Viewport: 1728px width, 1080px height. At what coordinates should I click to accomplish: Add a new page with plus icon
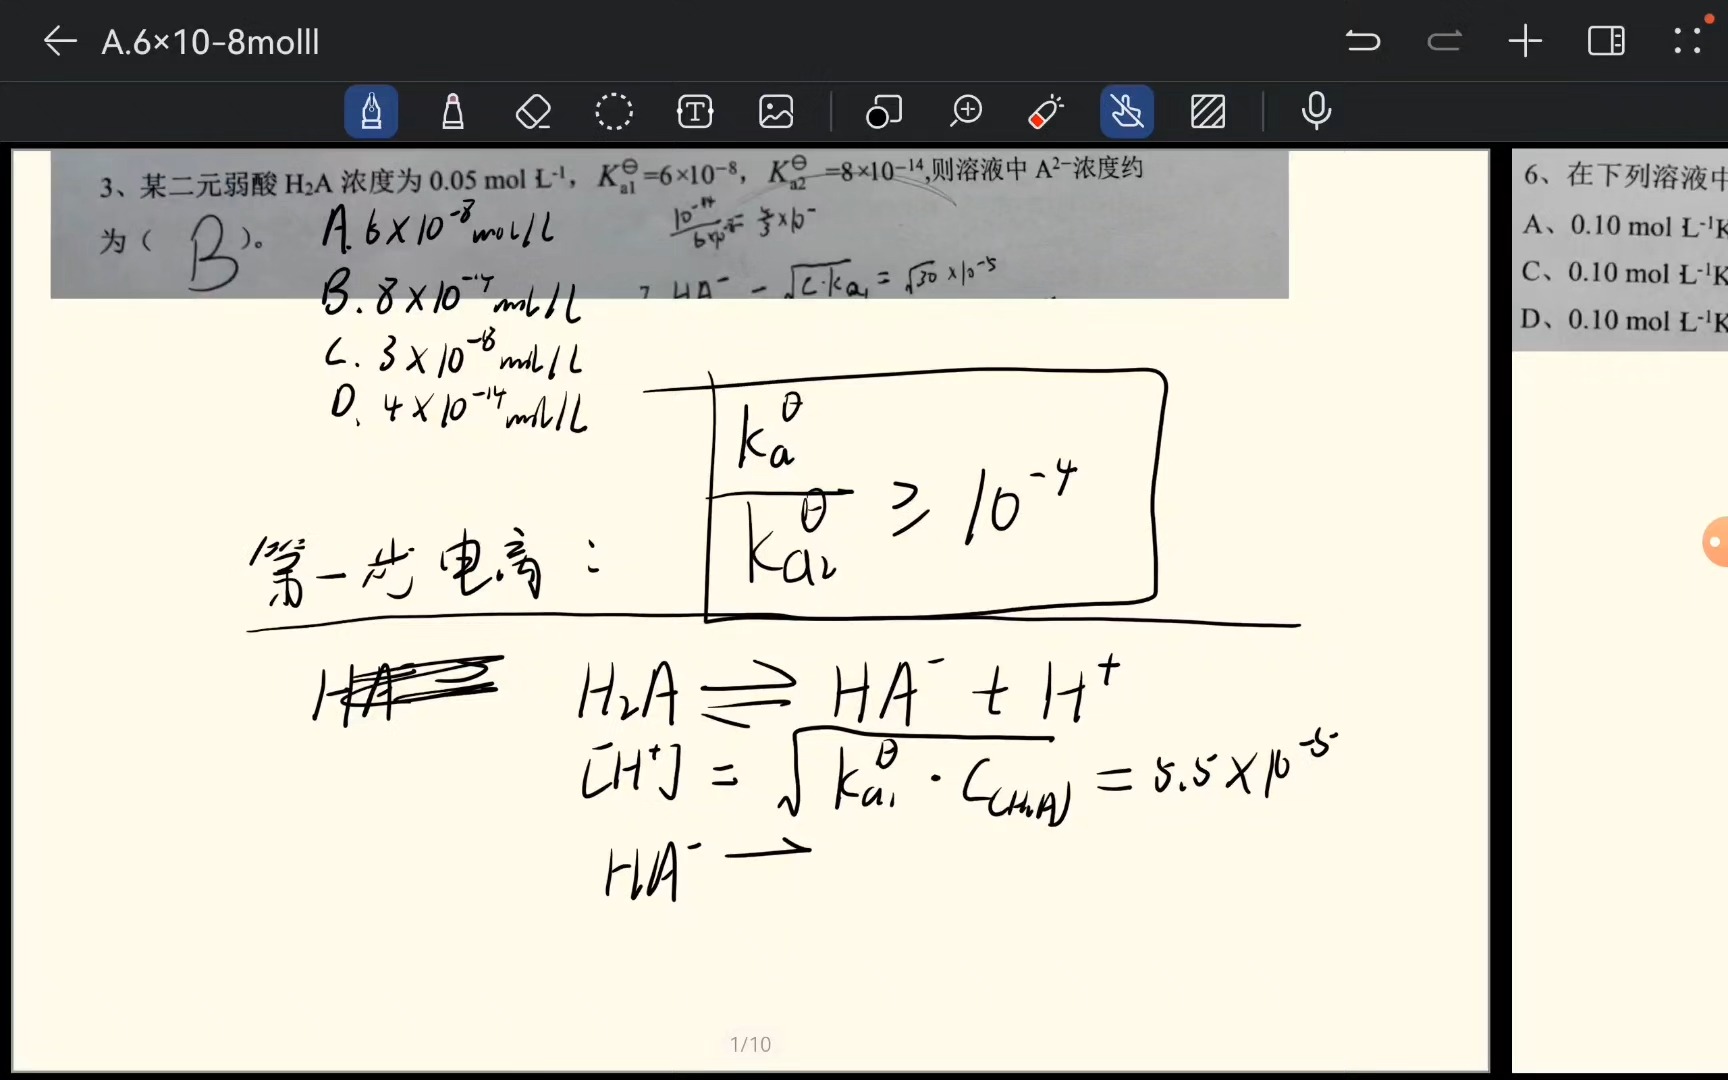coord(1525,41)
